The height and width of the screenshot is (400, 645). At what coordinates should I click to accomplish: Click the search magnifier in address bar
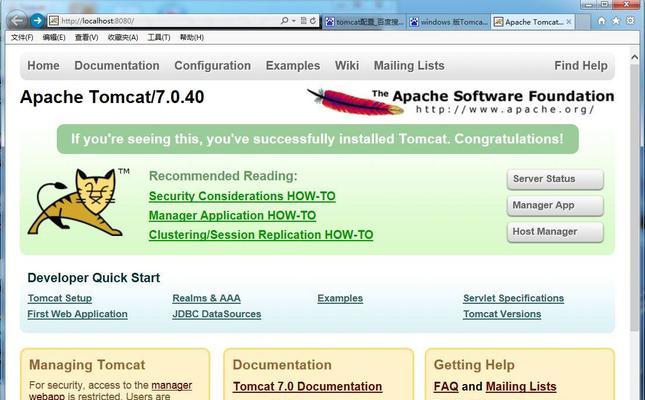coord(284,21)
